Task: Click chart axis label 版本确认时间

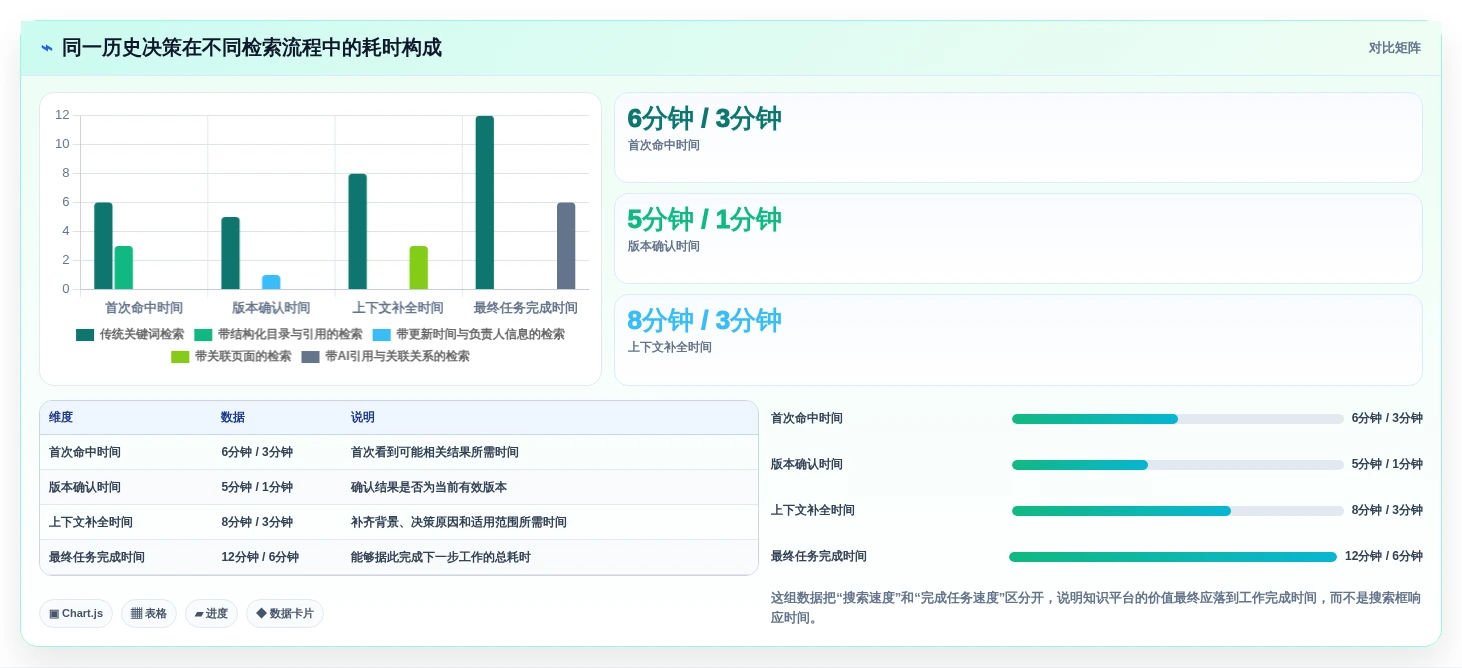Action: pyautogui.click(x=271, y=308)
